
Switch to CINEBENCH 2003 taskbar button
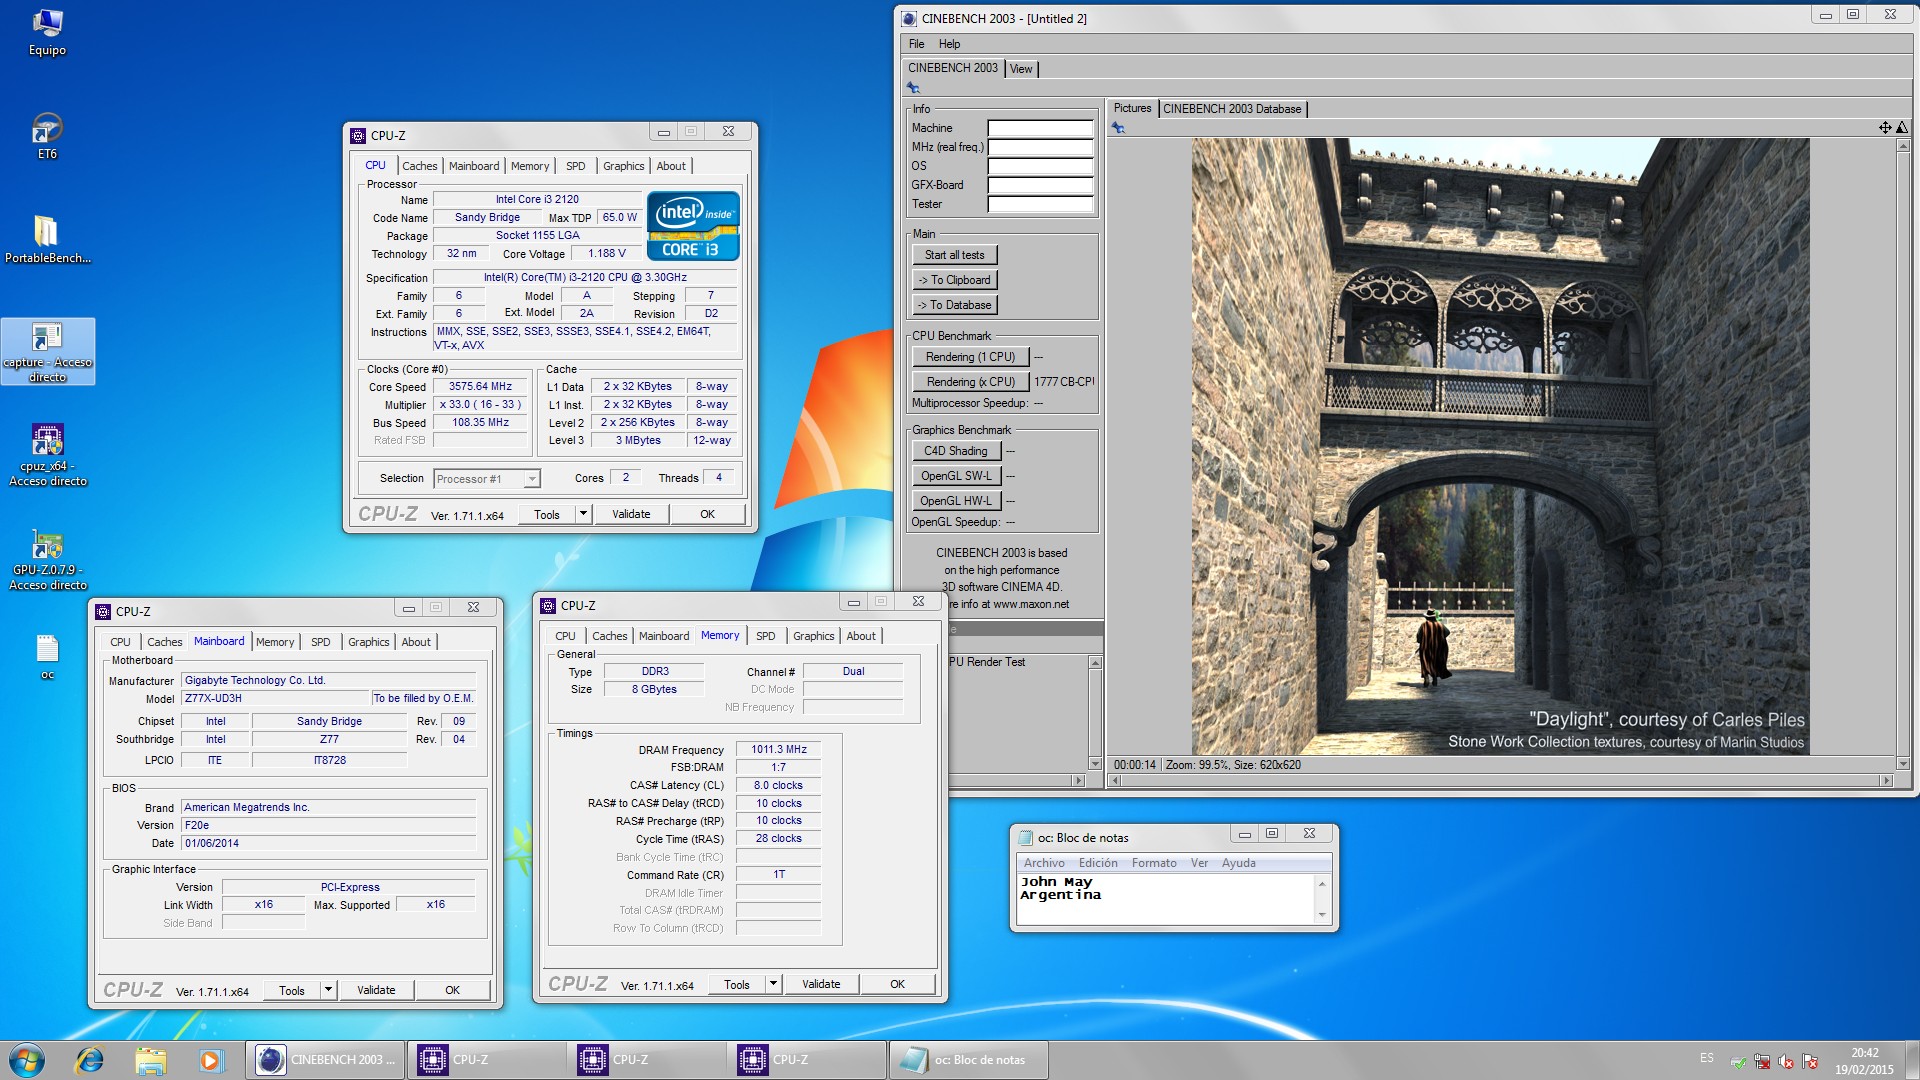[x=325, y=1060]
